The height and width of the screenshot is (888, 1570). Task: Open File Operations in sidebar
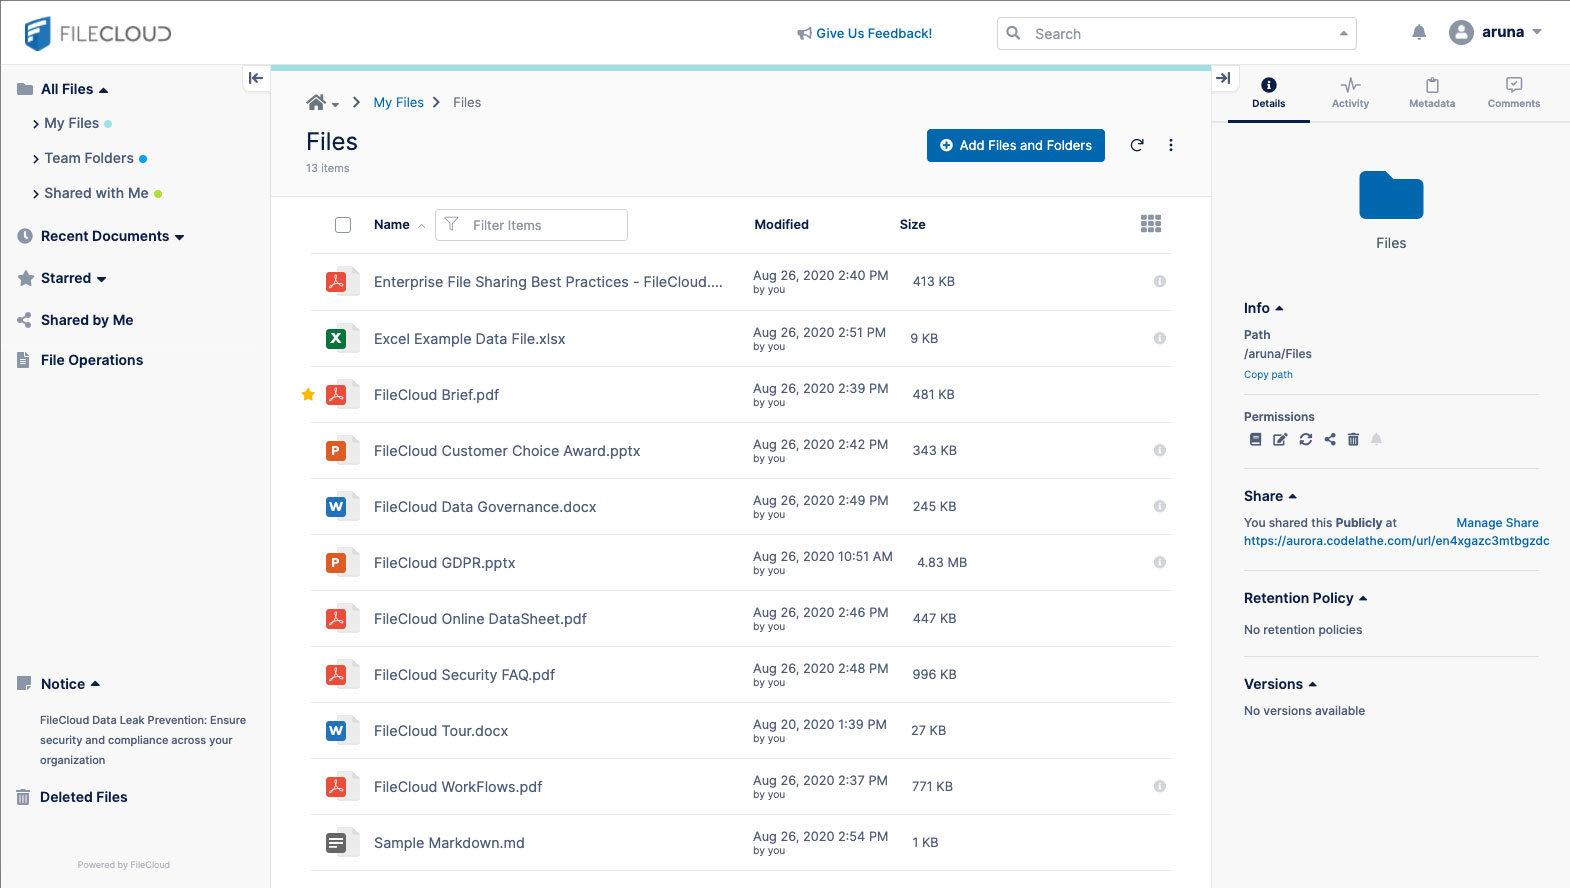92,360
